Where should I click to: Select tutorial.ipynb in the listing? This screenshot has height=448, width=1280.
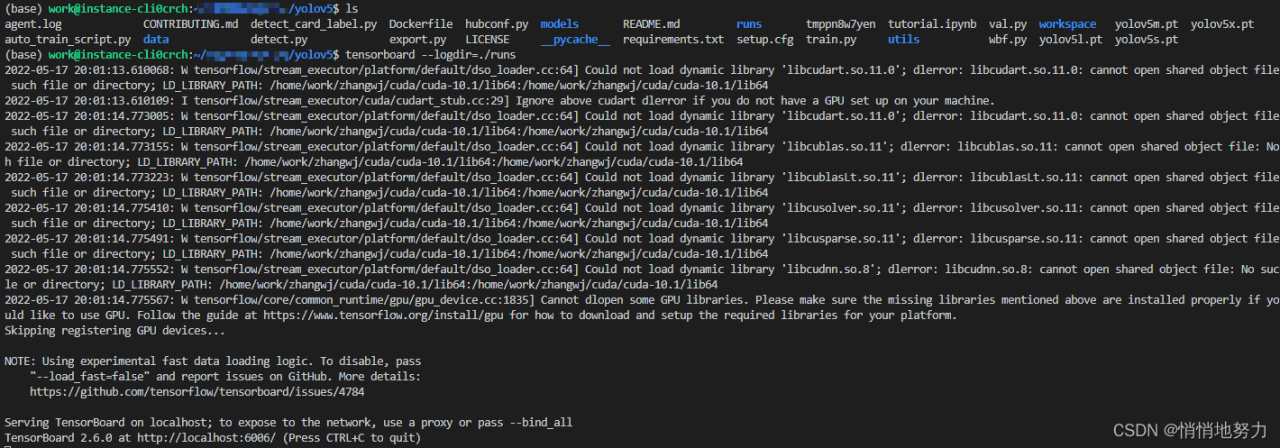tap(932, 24)
